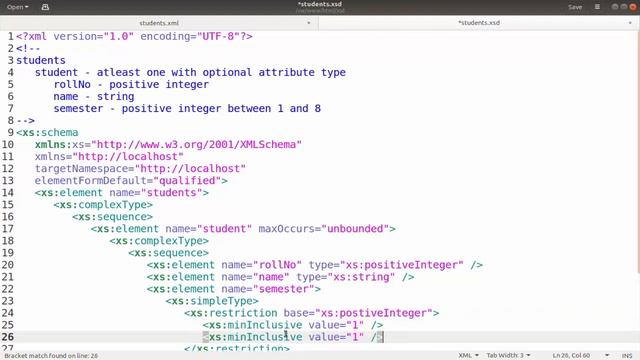Click base="xs:postiveInteger" on line 24
This screenshot has height=360, width=640.
coord(358,313)
